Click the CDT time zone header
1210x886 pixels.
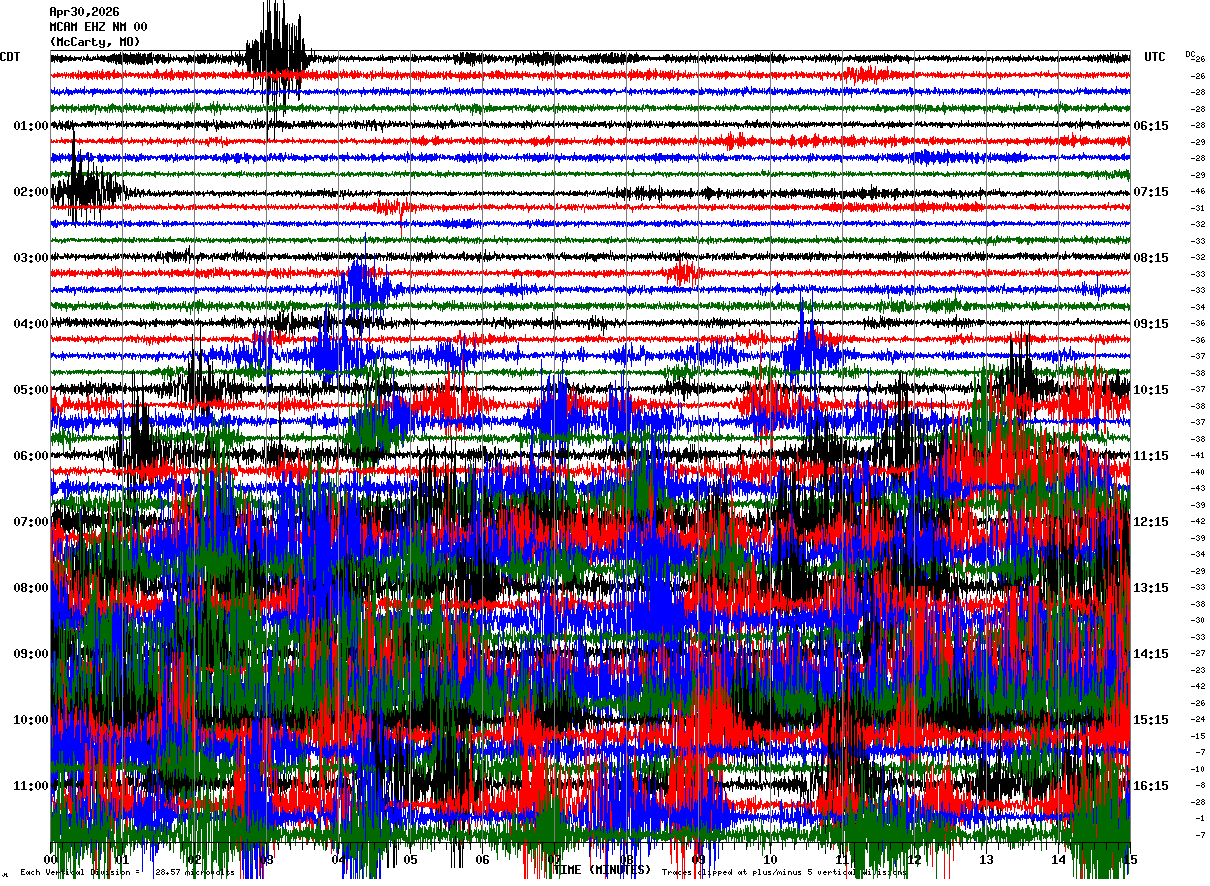10,57
